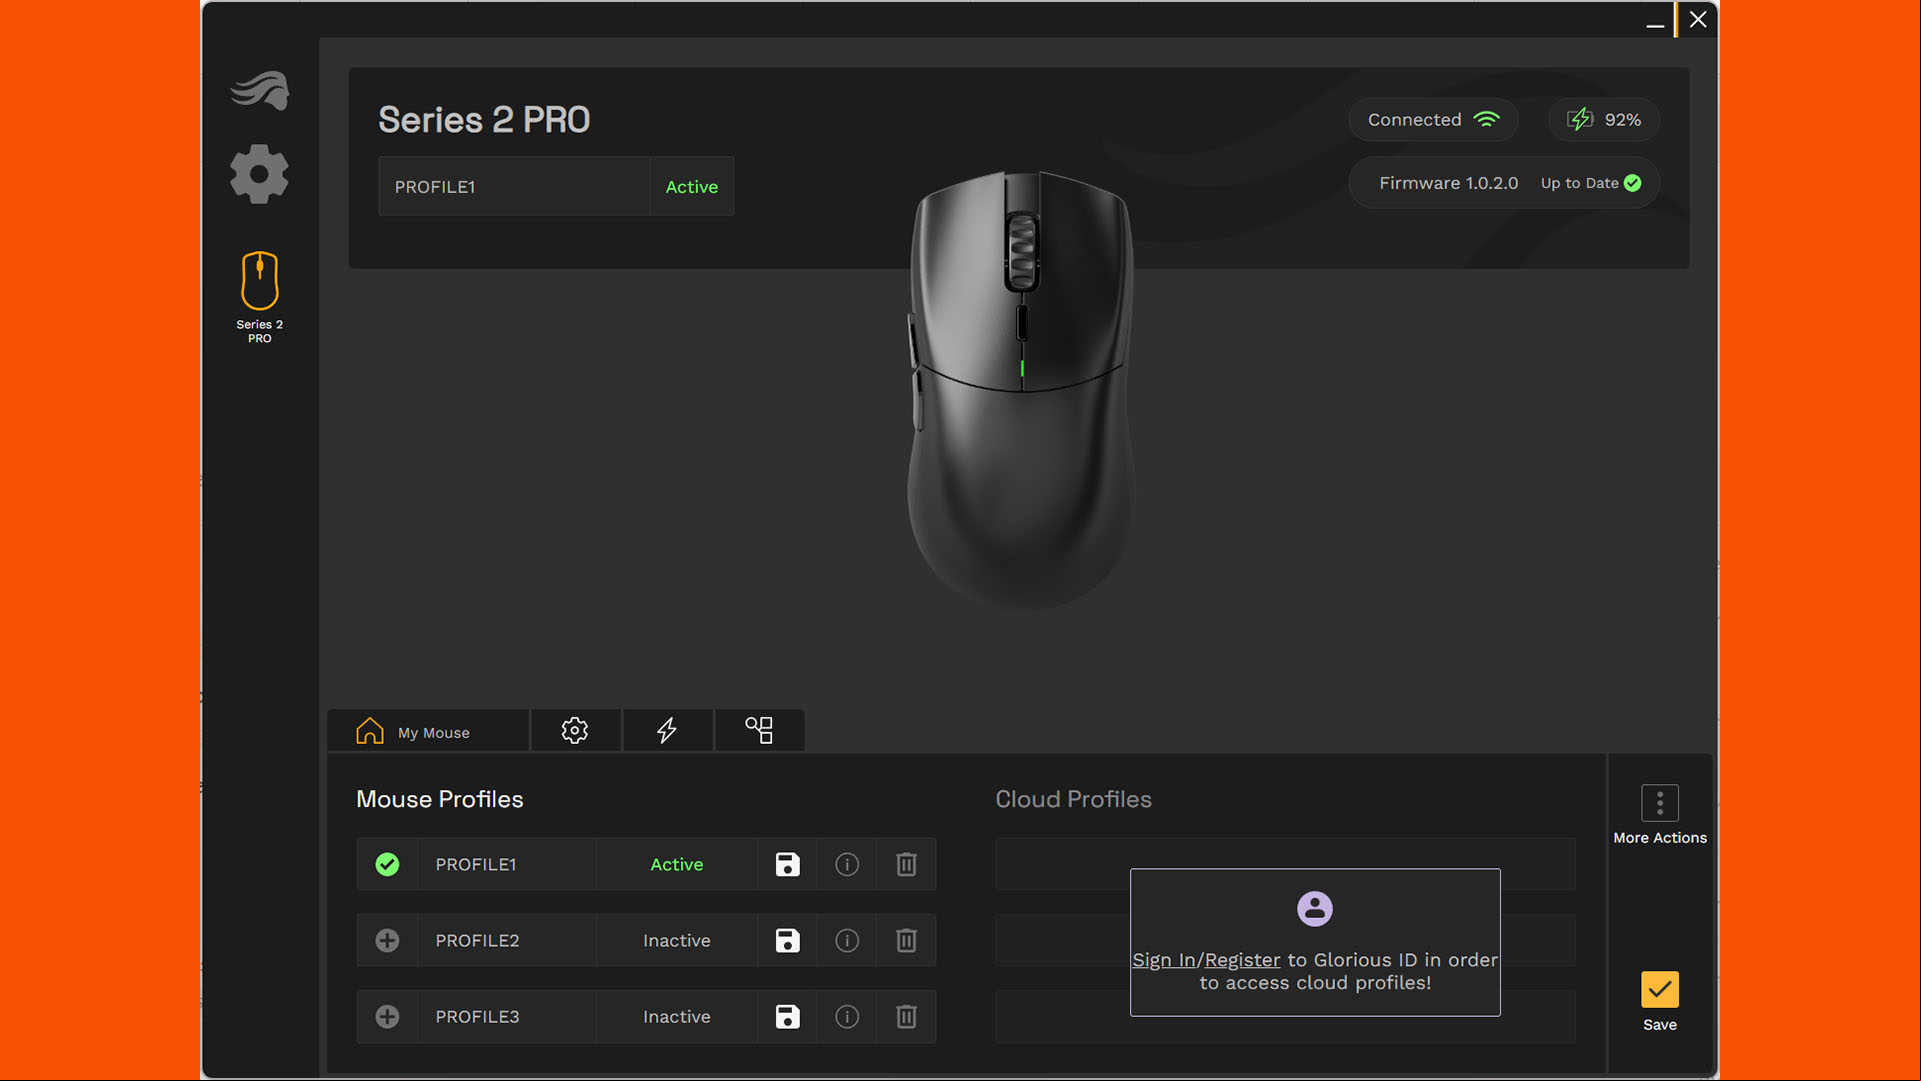This screenshot has height=1081, width=1921.
Task: Click the active check icon for PROFILE1
Action: [387, 864]
